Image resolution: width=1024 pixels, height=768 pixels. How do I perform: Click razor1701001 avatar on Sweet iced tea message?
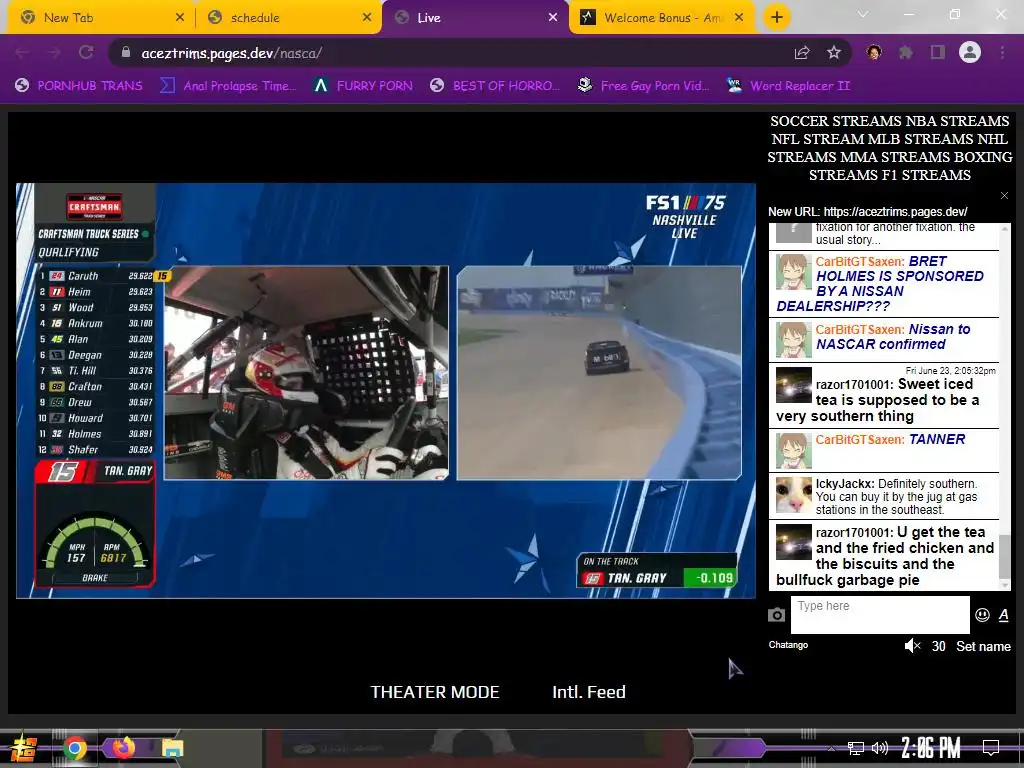793,384
